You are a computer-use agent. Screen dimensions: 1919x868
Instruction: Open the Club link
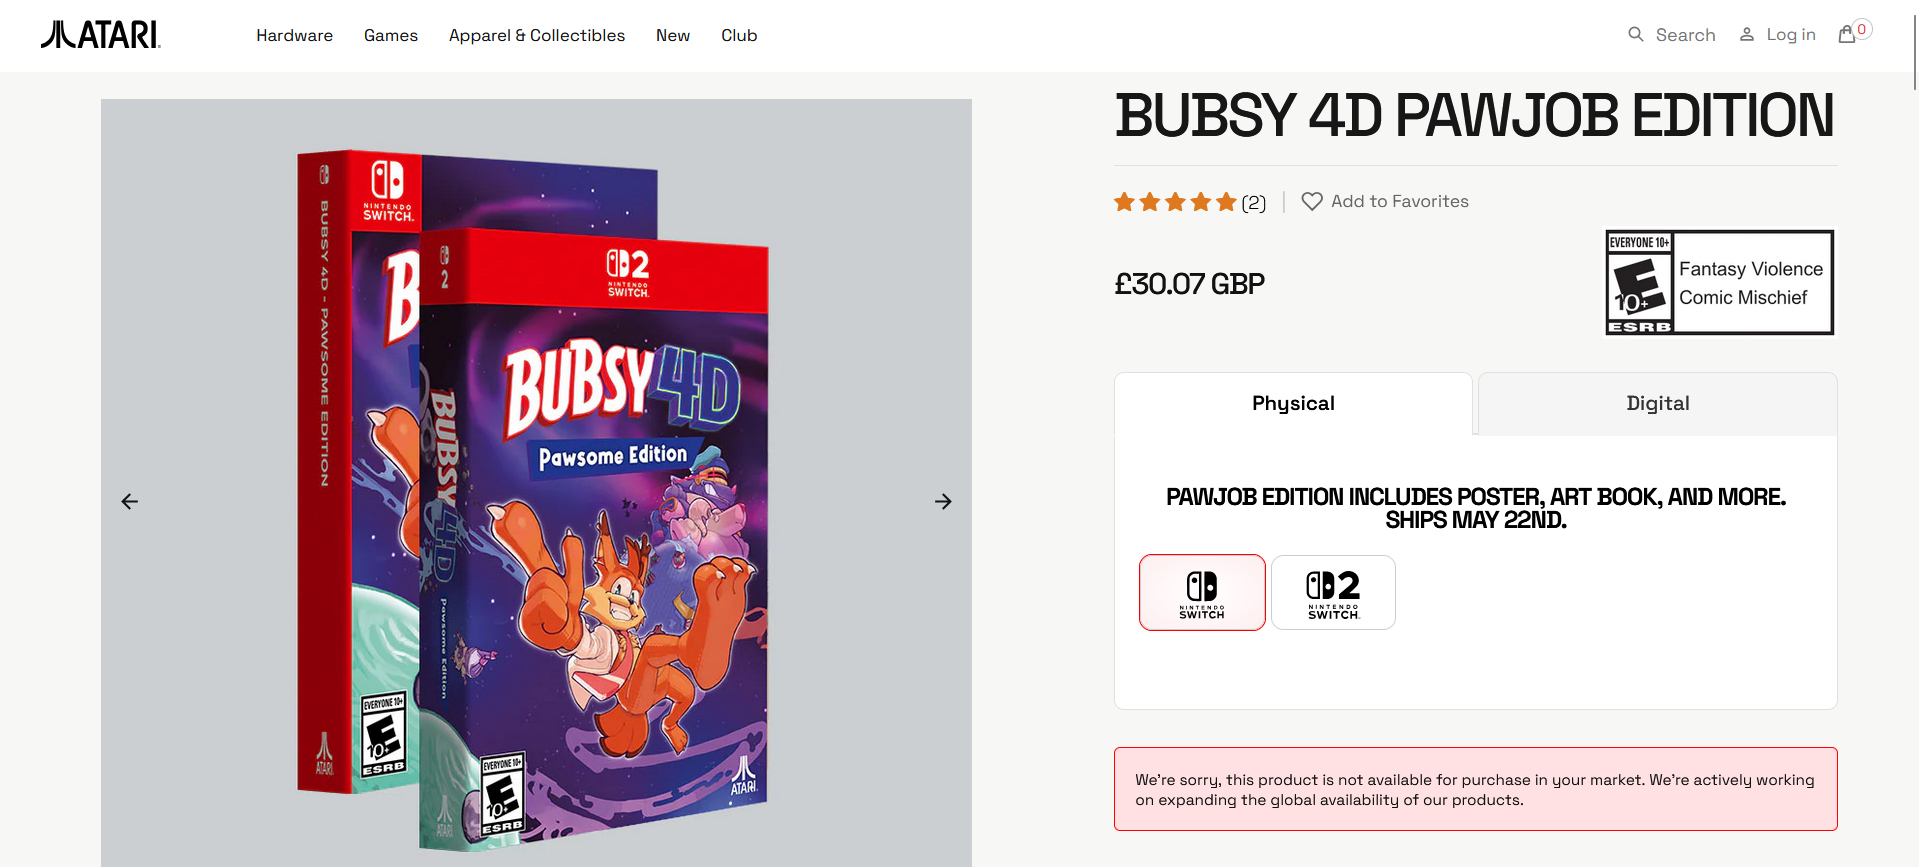(739, 36)
